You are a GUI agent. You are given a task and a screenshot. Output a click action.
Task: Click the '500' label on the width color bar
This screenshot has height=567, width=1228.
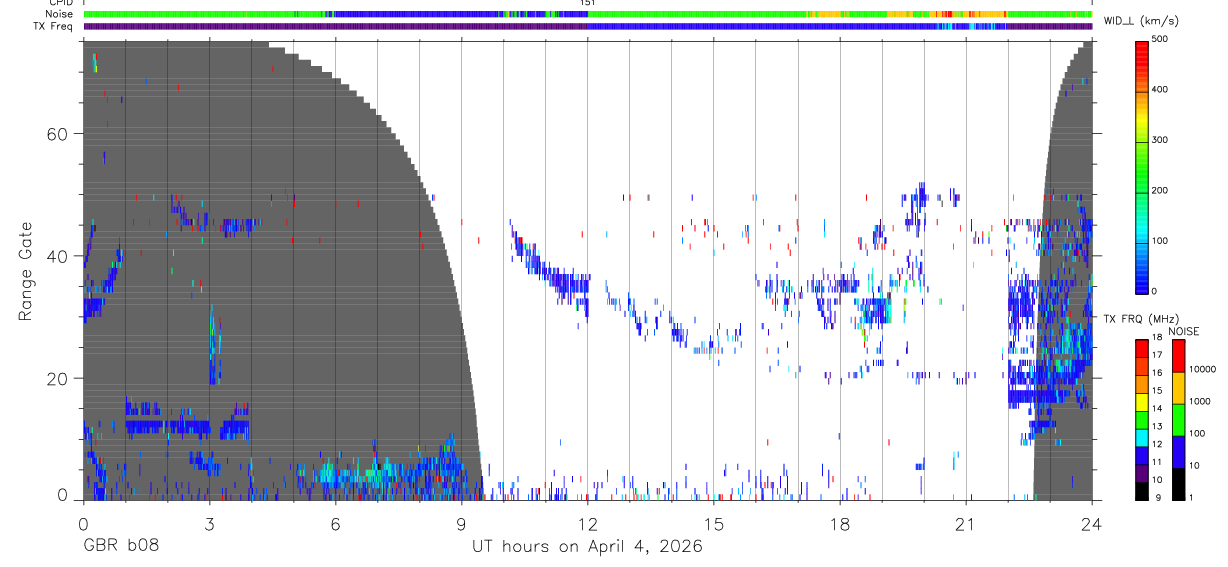coord(1161,39)
